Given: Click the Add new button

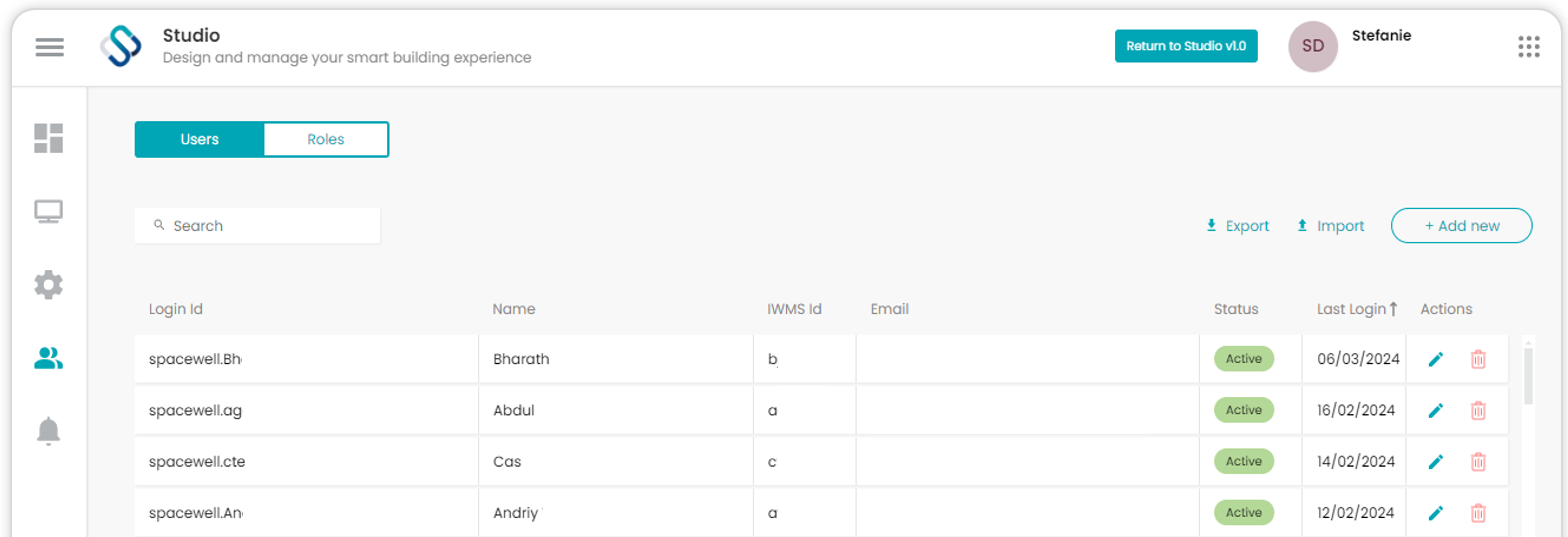Looking at the screenshot, I should (x=1461, y=226).
